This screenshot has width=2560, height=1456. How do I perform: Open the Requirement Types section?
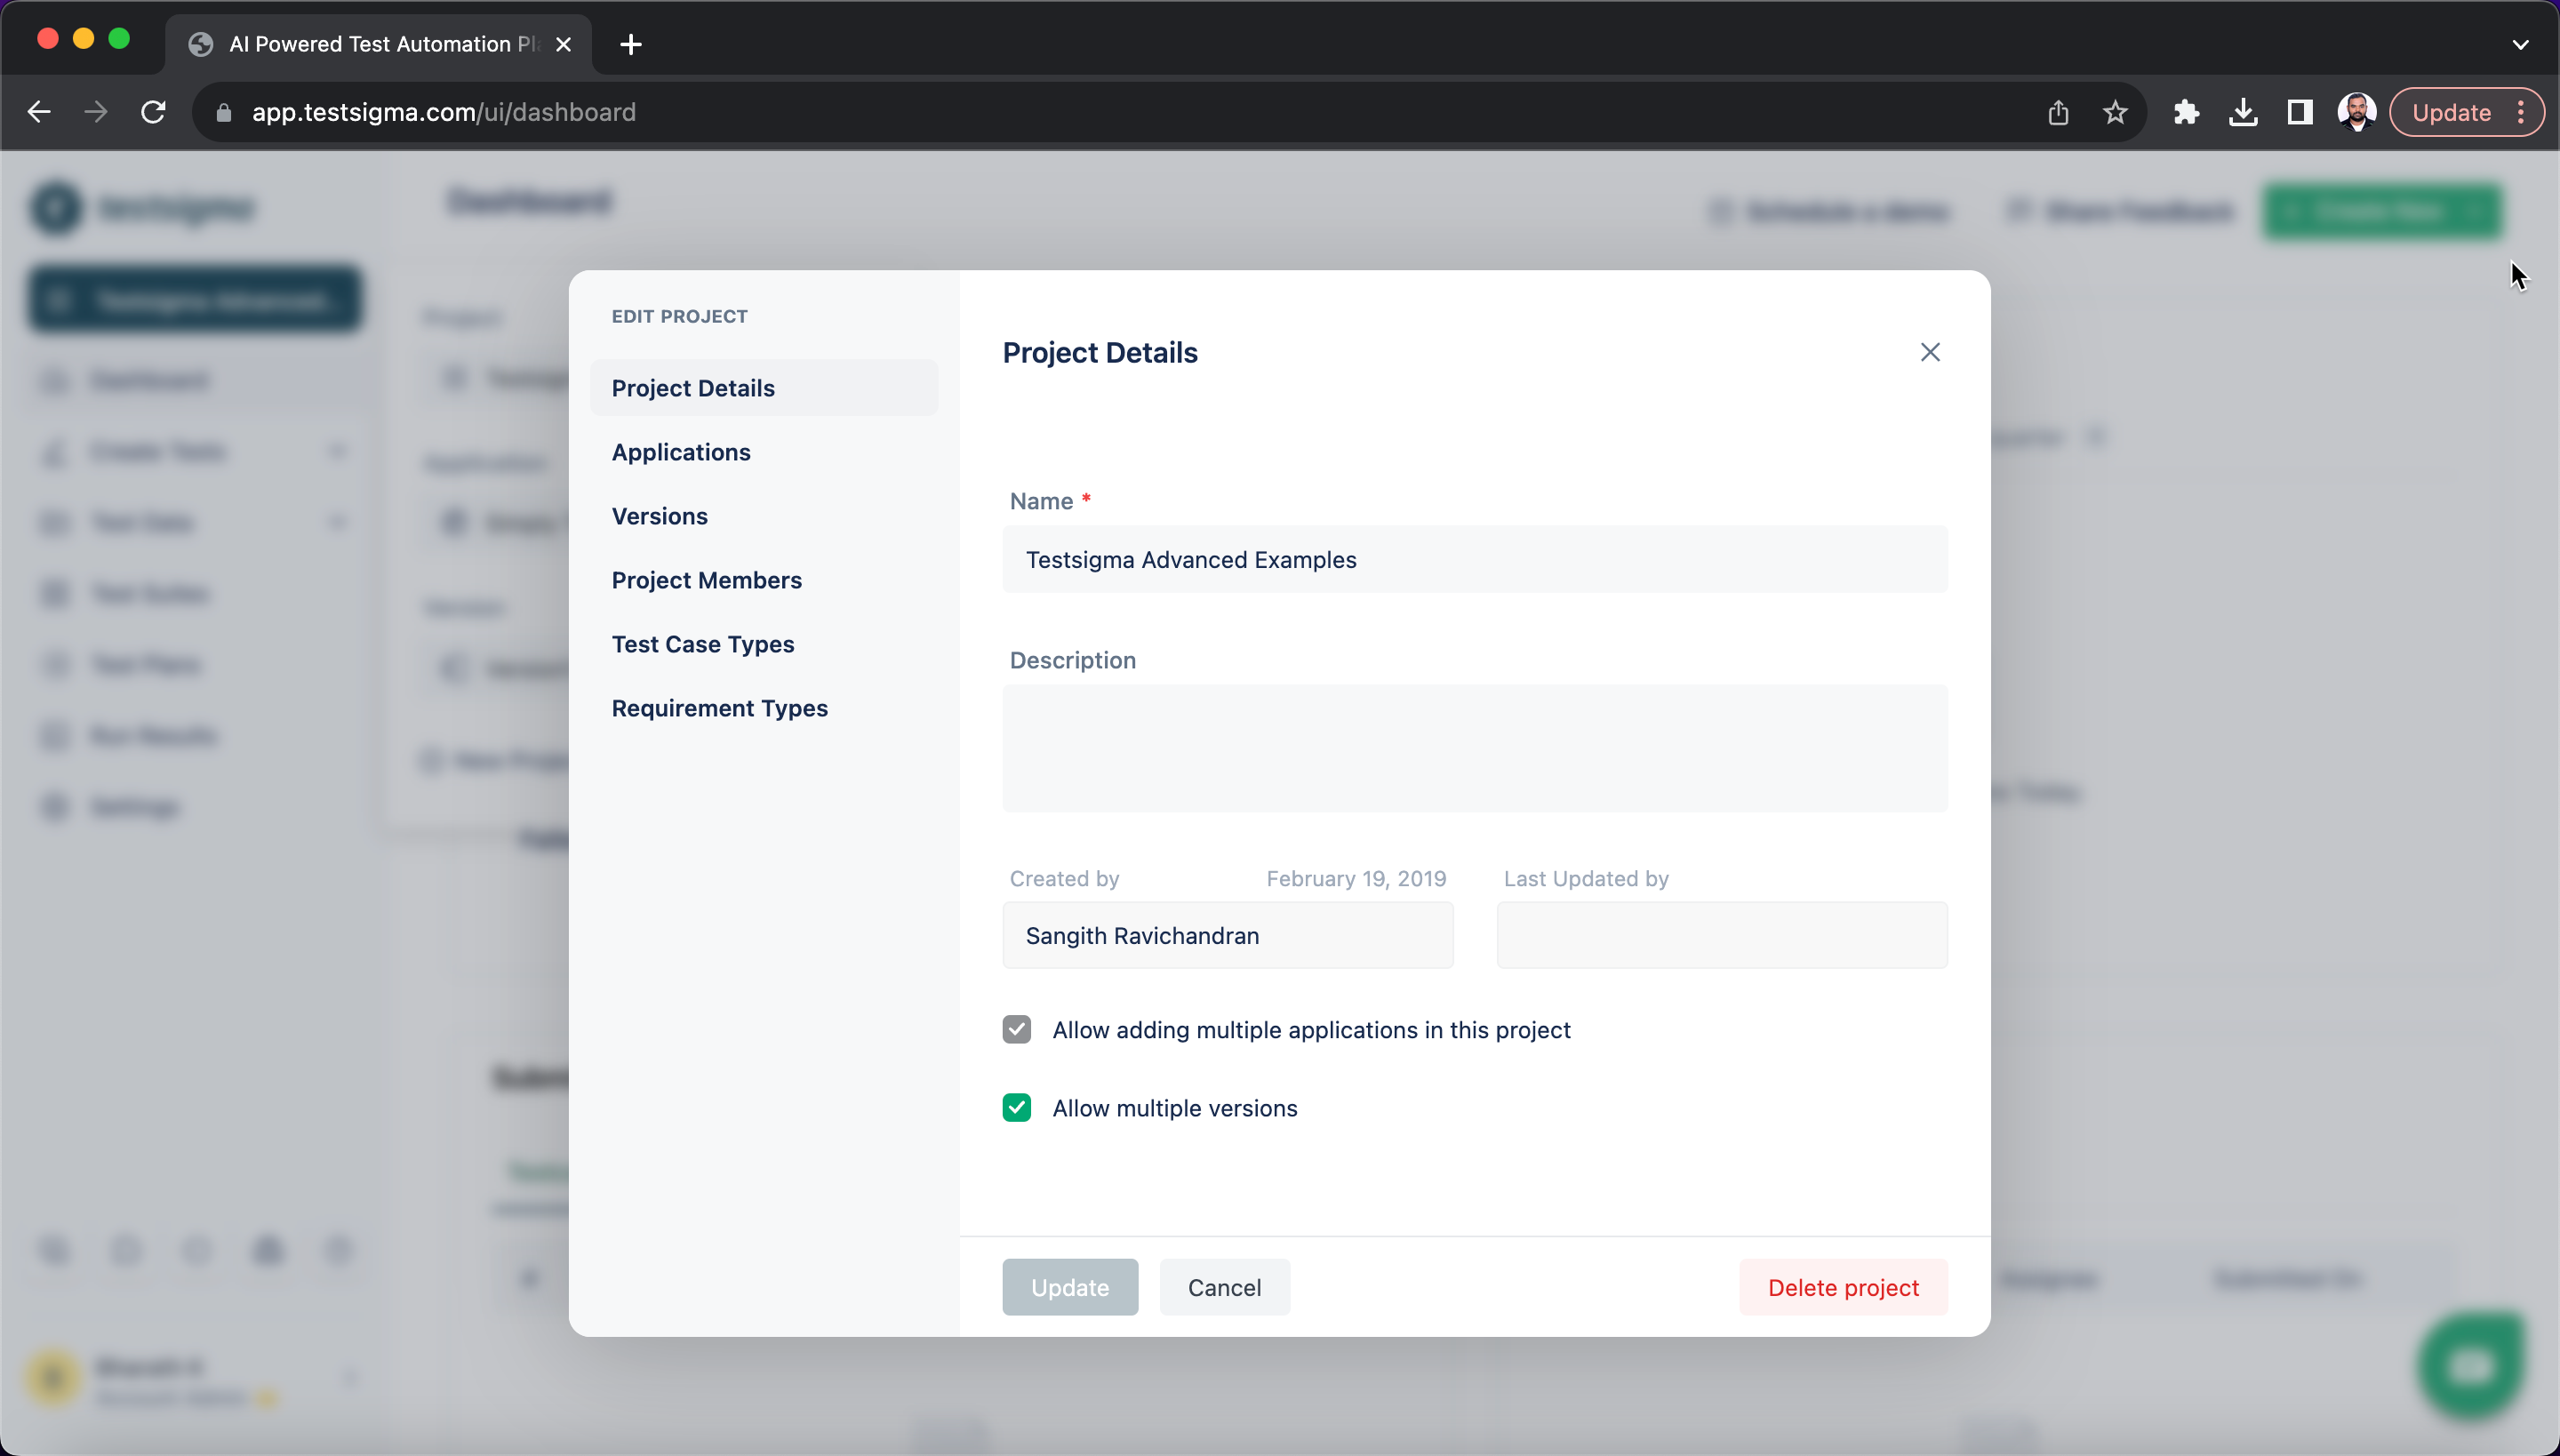721,707
